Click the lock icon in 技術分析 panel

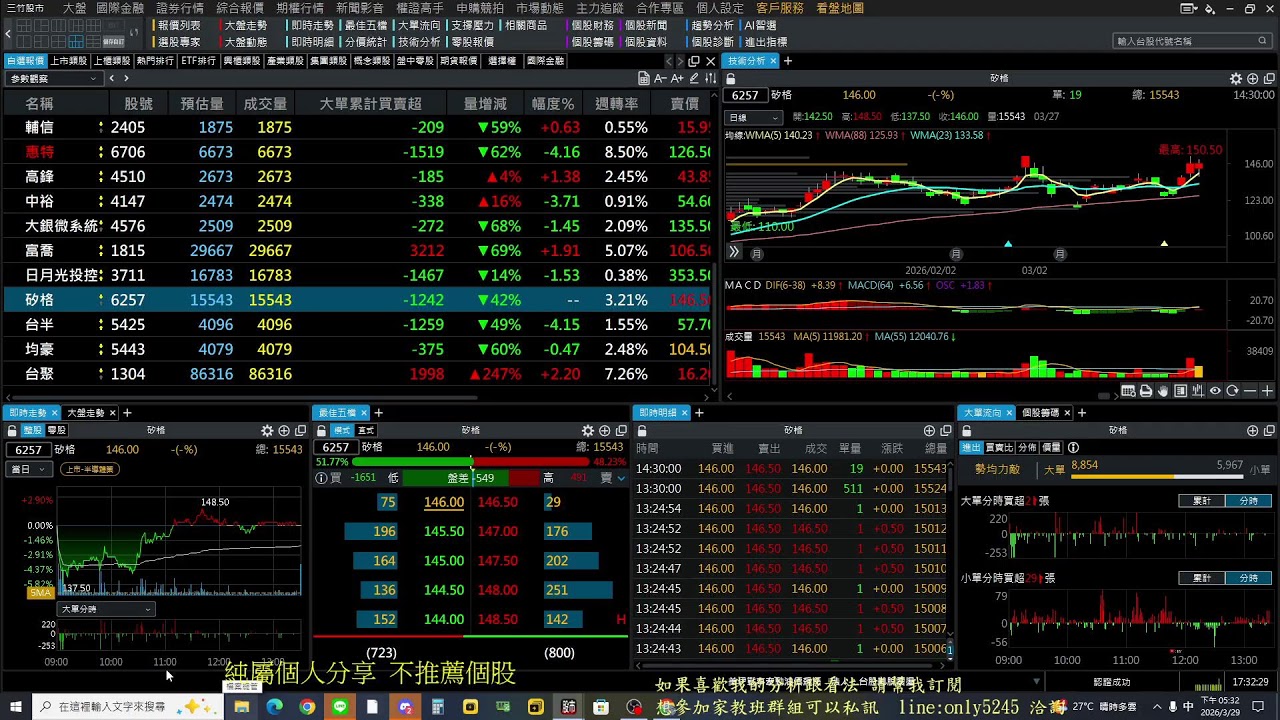click(731, 78)
